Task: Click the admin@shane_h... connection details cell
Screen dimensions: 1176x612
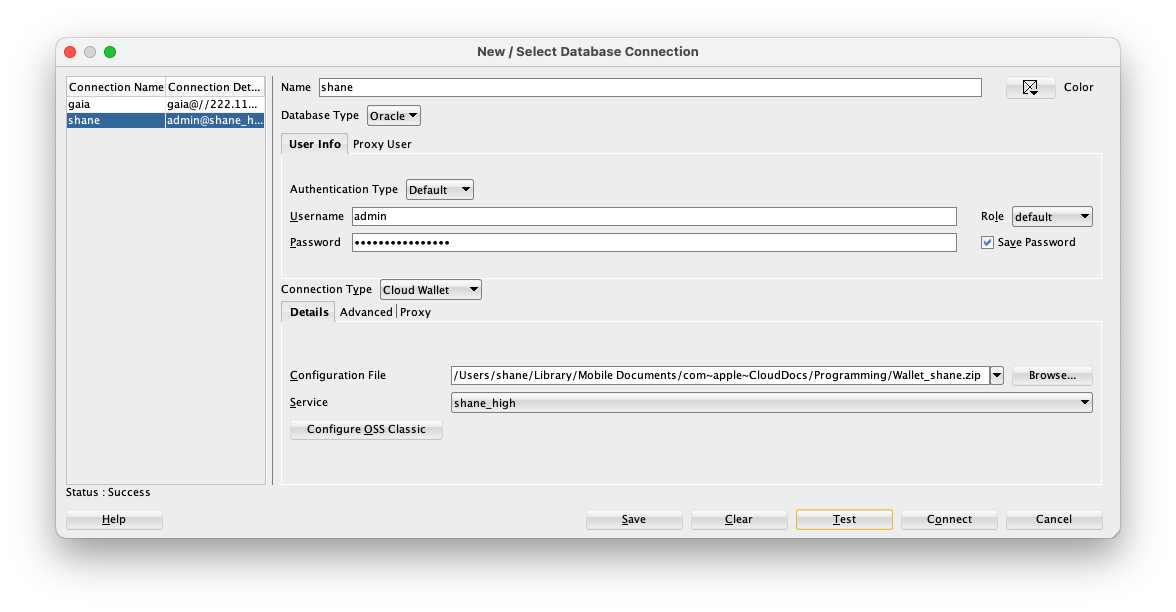Action: coord(214,120)
